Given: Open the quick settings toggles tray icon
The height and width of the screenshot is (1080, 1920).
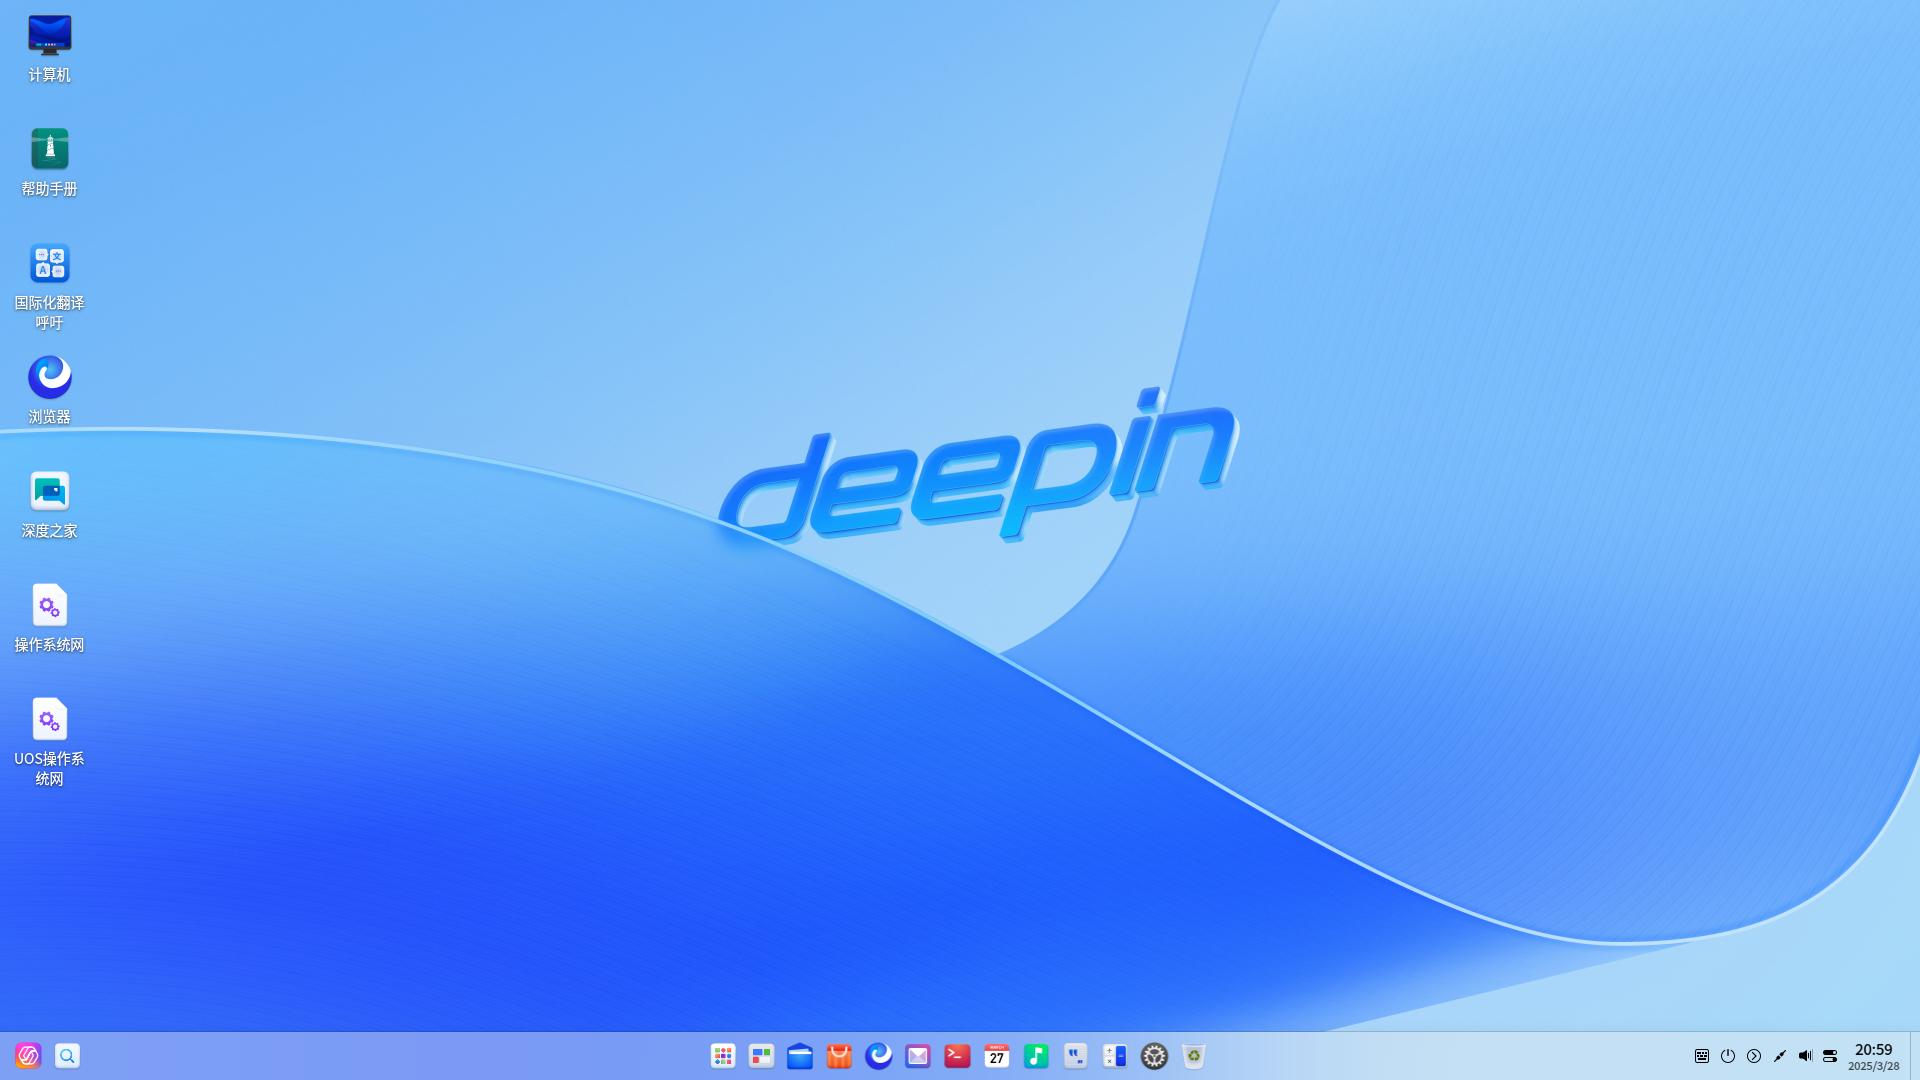Looking at the screenshot, I should pyautogui.click(x=1830, y=1056).
